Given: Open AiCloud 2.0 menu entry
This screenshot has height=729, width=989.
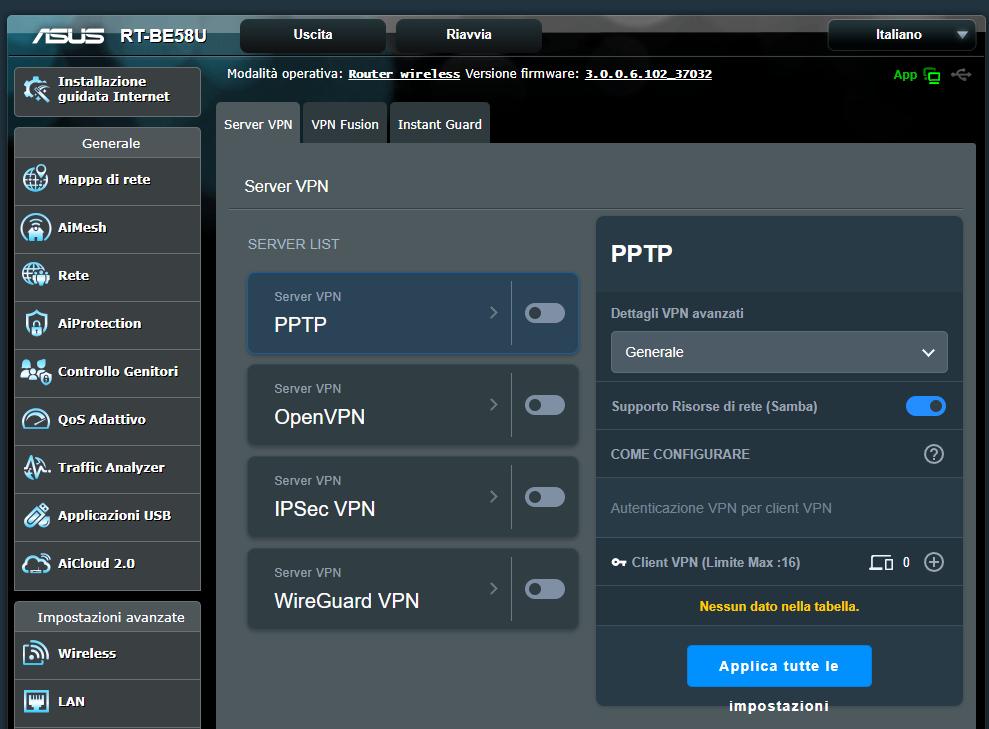Looking at the screenshot, I should (x=107, y=564).
